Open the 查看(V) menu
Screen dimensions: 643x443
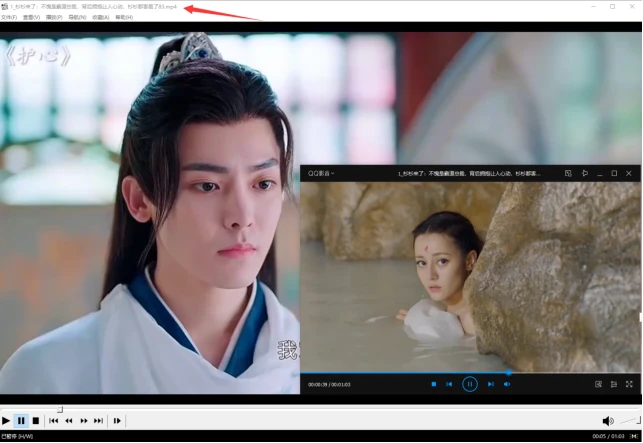pyautogui.click(x=31, y=17)
